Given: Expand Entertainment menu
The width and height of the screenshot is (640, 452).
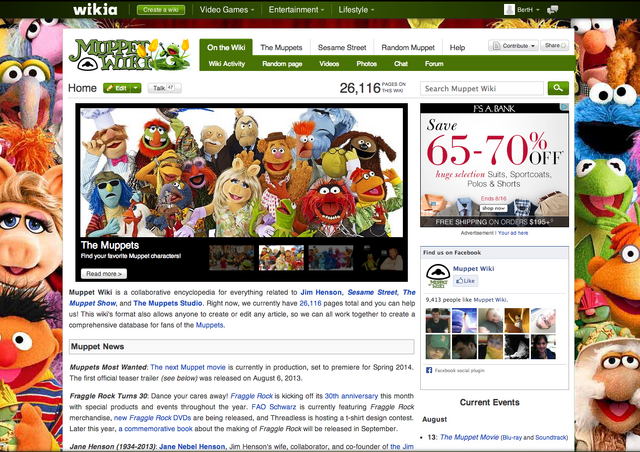Looking at the screenshot, I should (x=296, y=9).
